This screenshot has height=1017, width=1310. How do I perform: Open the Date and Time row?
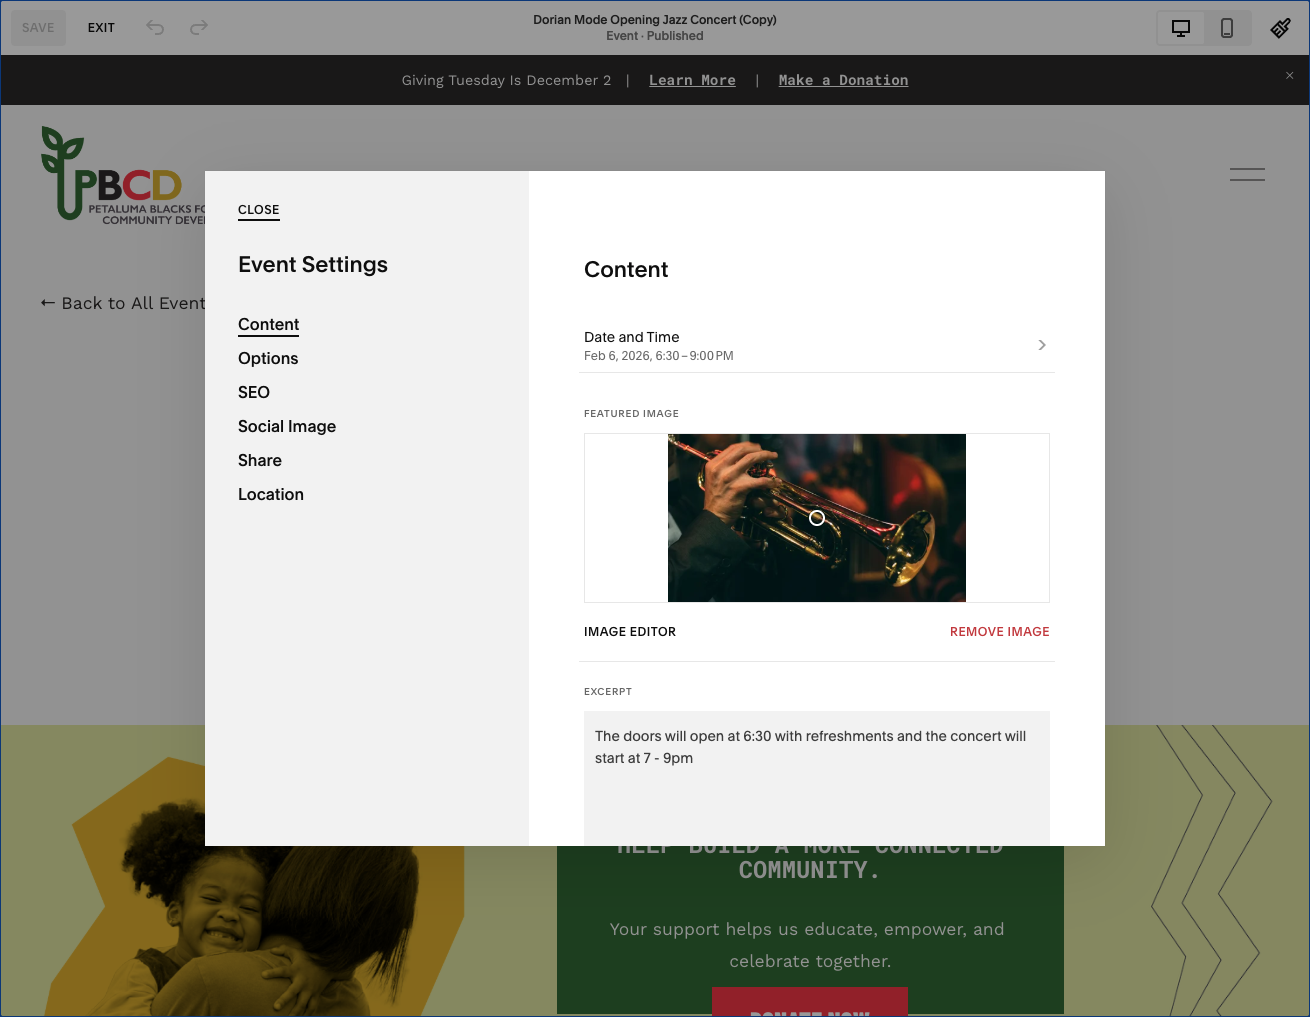(x=817, y=346)
